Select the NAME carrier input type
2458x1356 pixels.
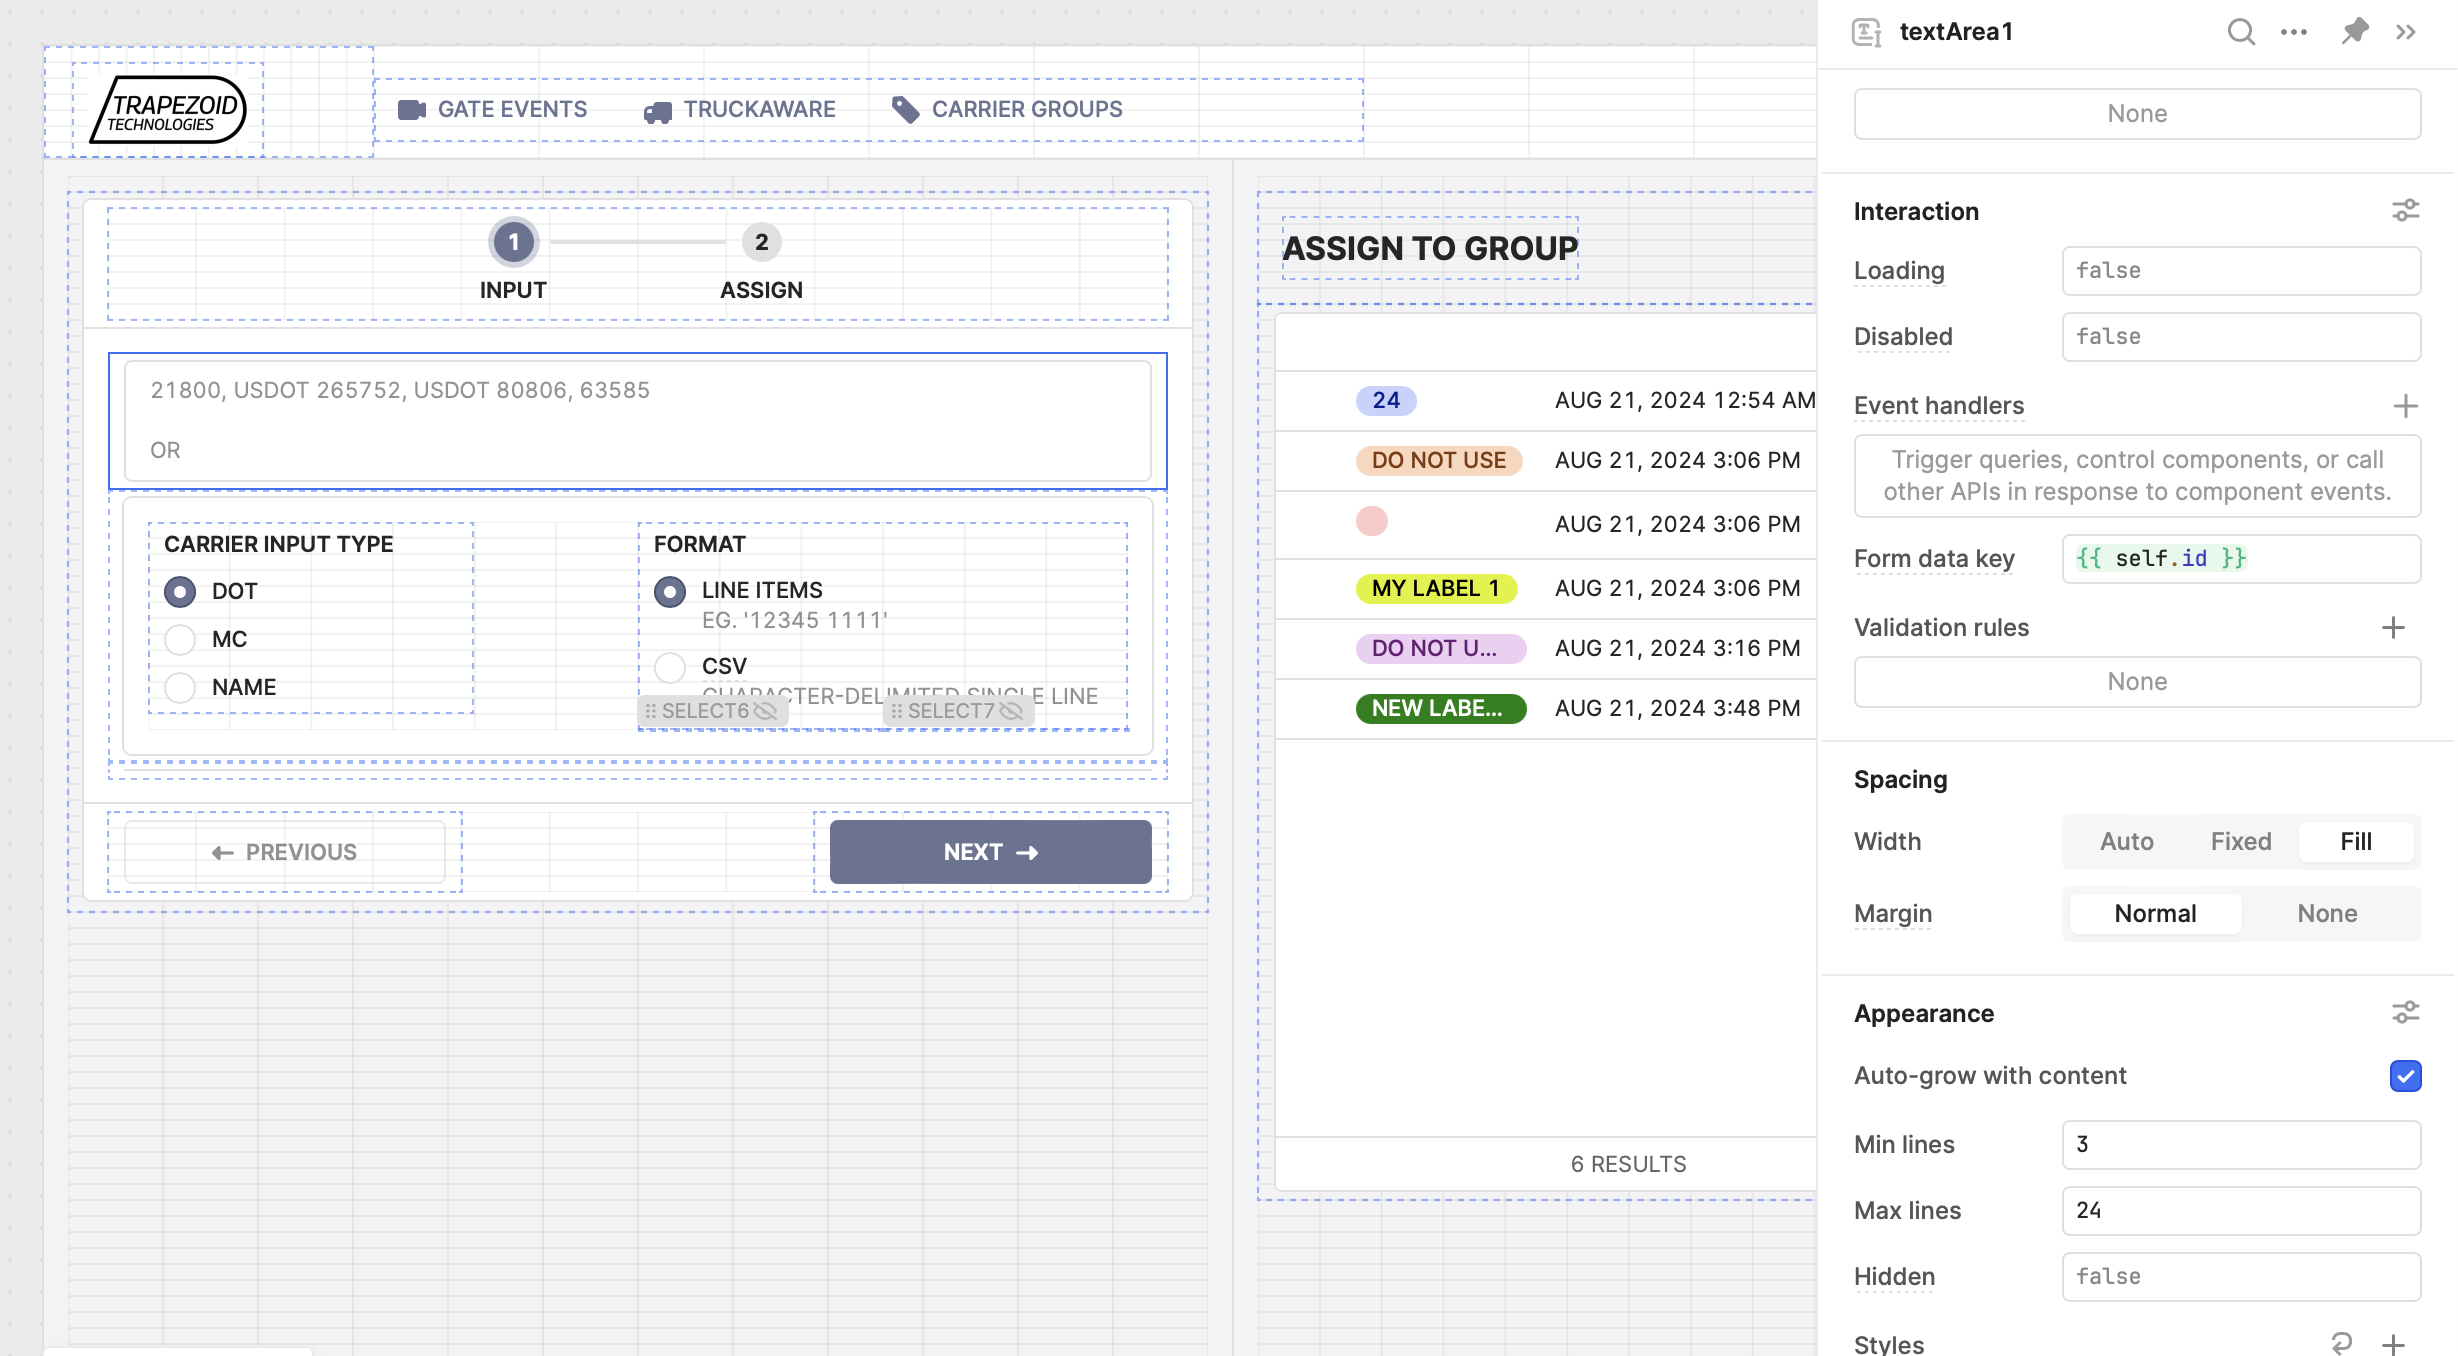click(x=180, y=687)
